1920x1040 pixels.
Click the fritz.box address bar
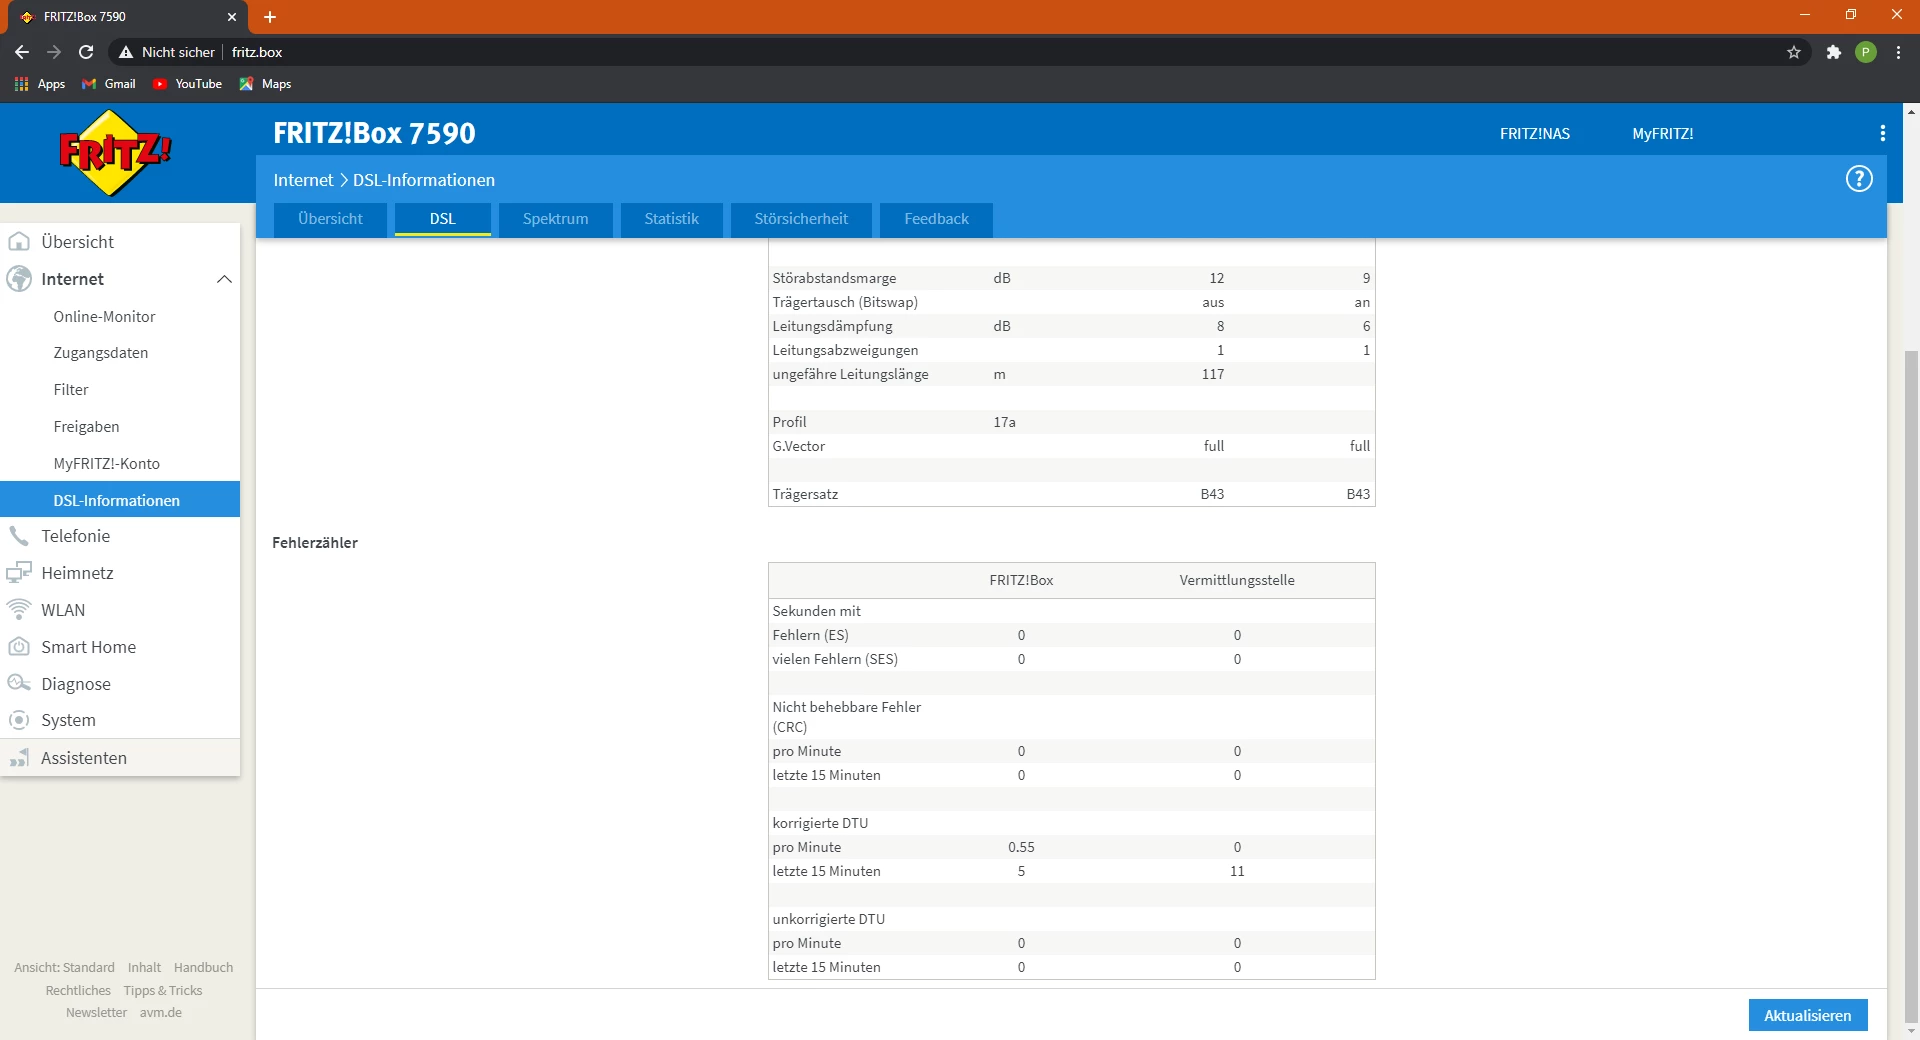pyautogui.click(x=960, y=52)
